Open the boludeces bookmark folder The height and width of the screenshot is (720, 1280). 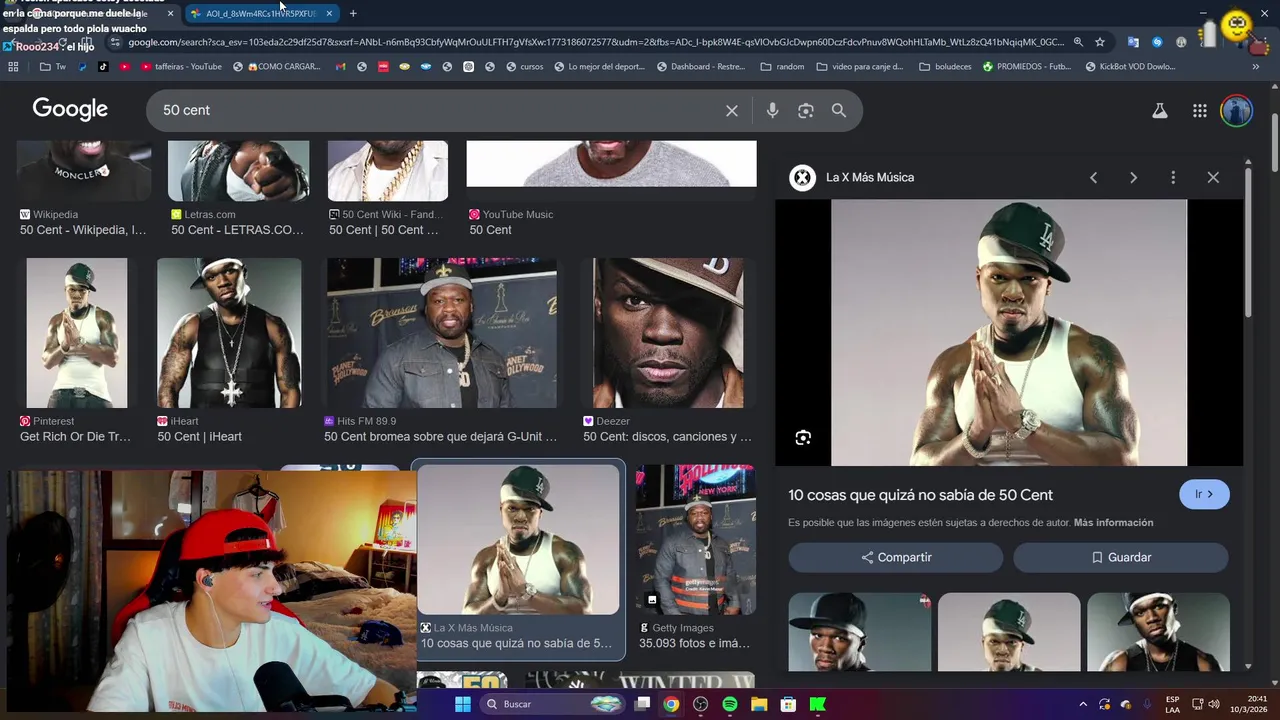(x=945, y=67)
